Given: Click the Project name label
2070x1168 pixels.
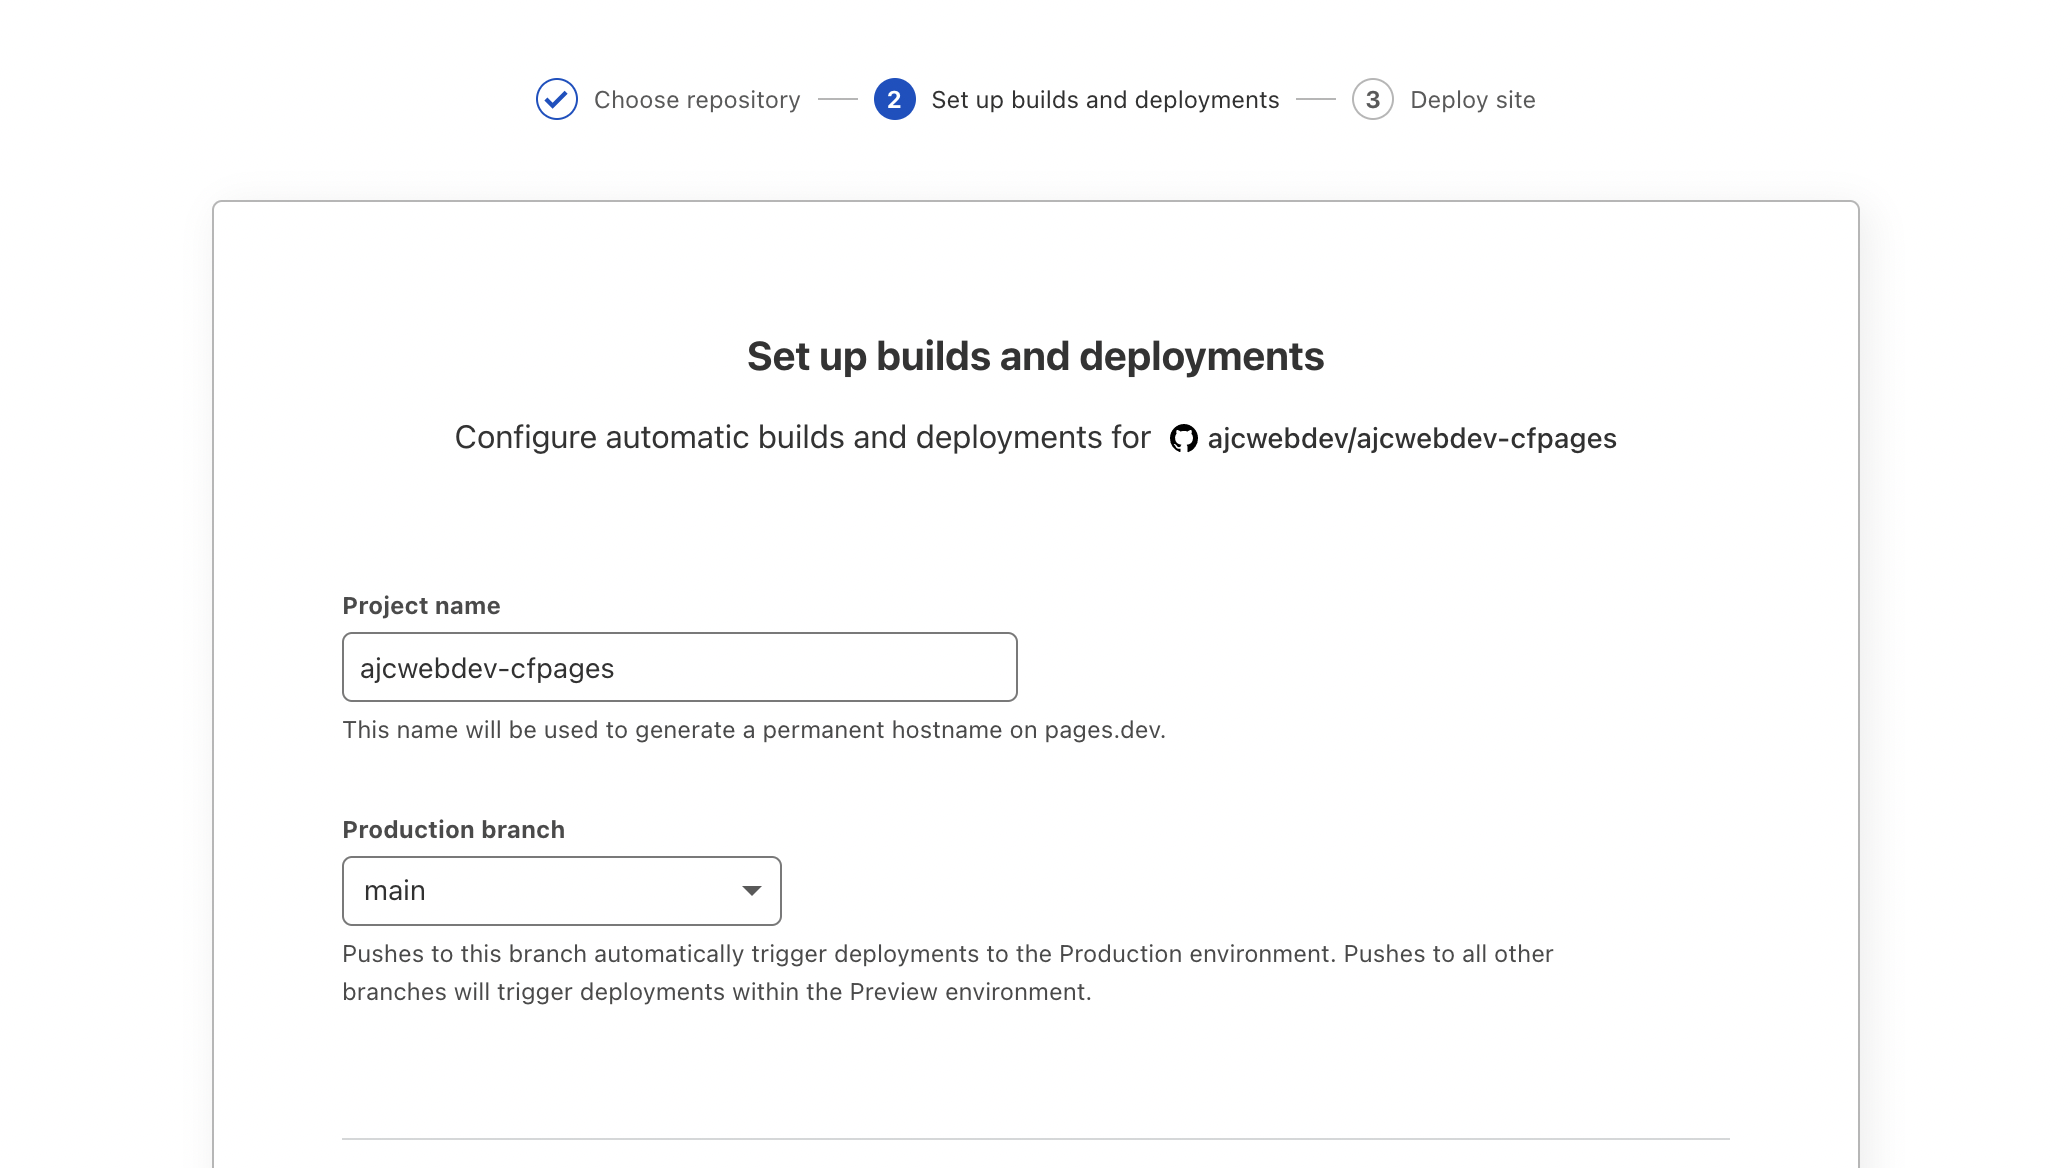Looking at the screenshot, I should pyautogui.click(x=421, y=605).
